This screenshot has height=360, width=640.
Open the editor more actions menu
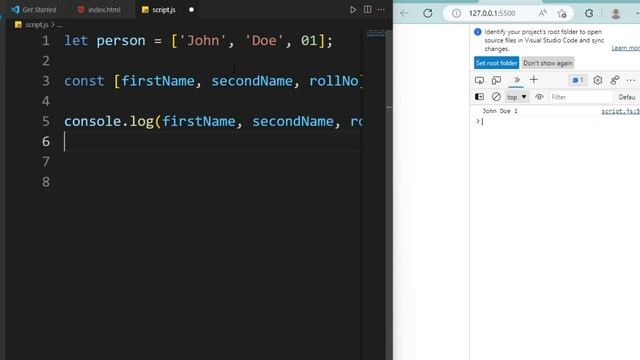click(381, 9)
